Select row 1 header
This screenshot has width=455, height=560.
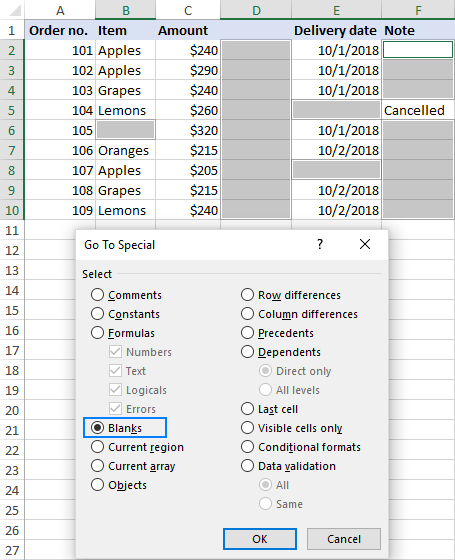pyautogui.click(x=12, y=30)
